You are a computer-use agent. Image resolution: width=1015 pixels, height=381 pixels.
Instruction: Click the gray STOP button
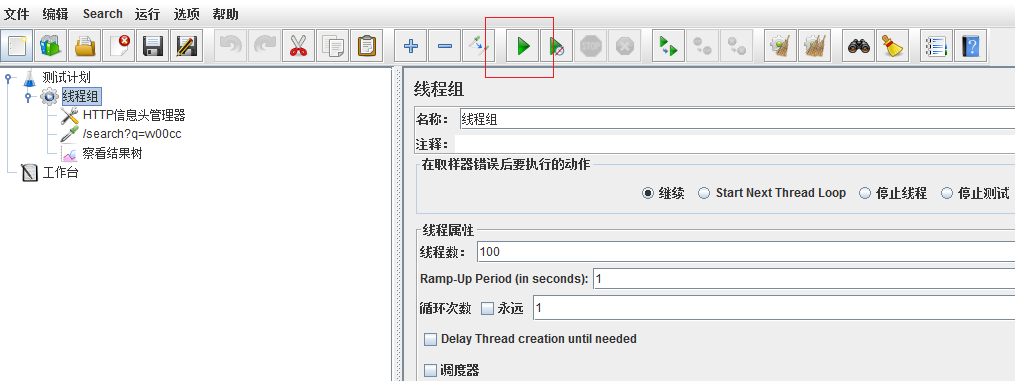click(x=590, y=46)
